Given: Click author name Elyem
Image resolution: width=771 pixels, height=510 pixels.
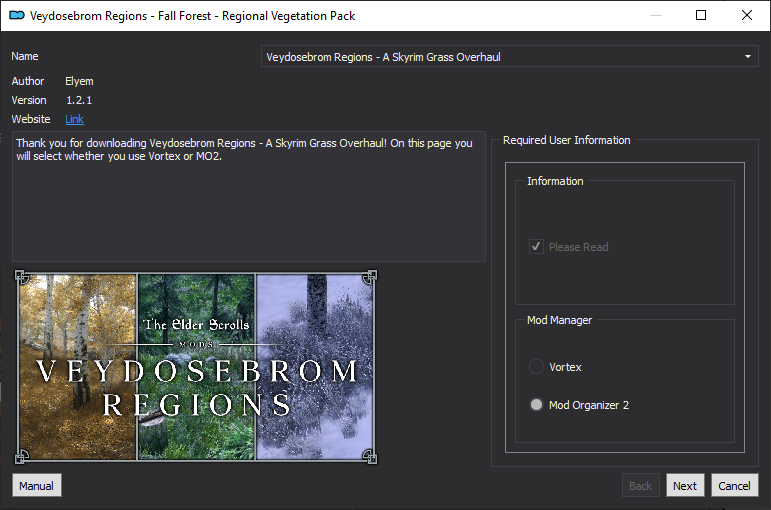Looking at the screenshot, I should (79, 81).
